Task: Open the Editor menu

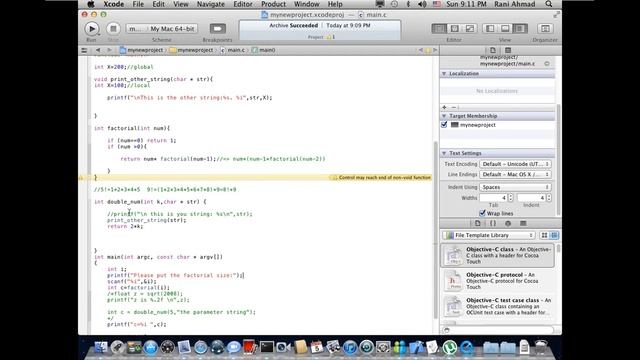Action: coord(243,4)
